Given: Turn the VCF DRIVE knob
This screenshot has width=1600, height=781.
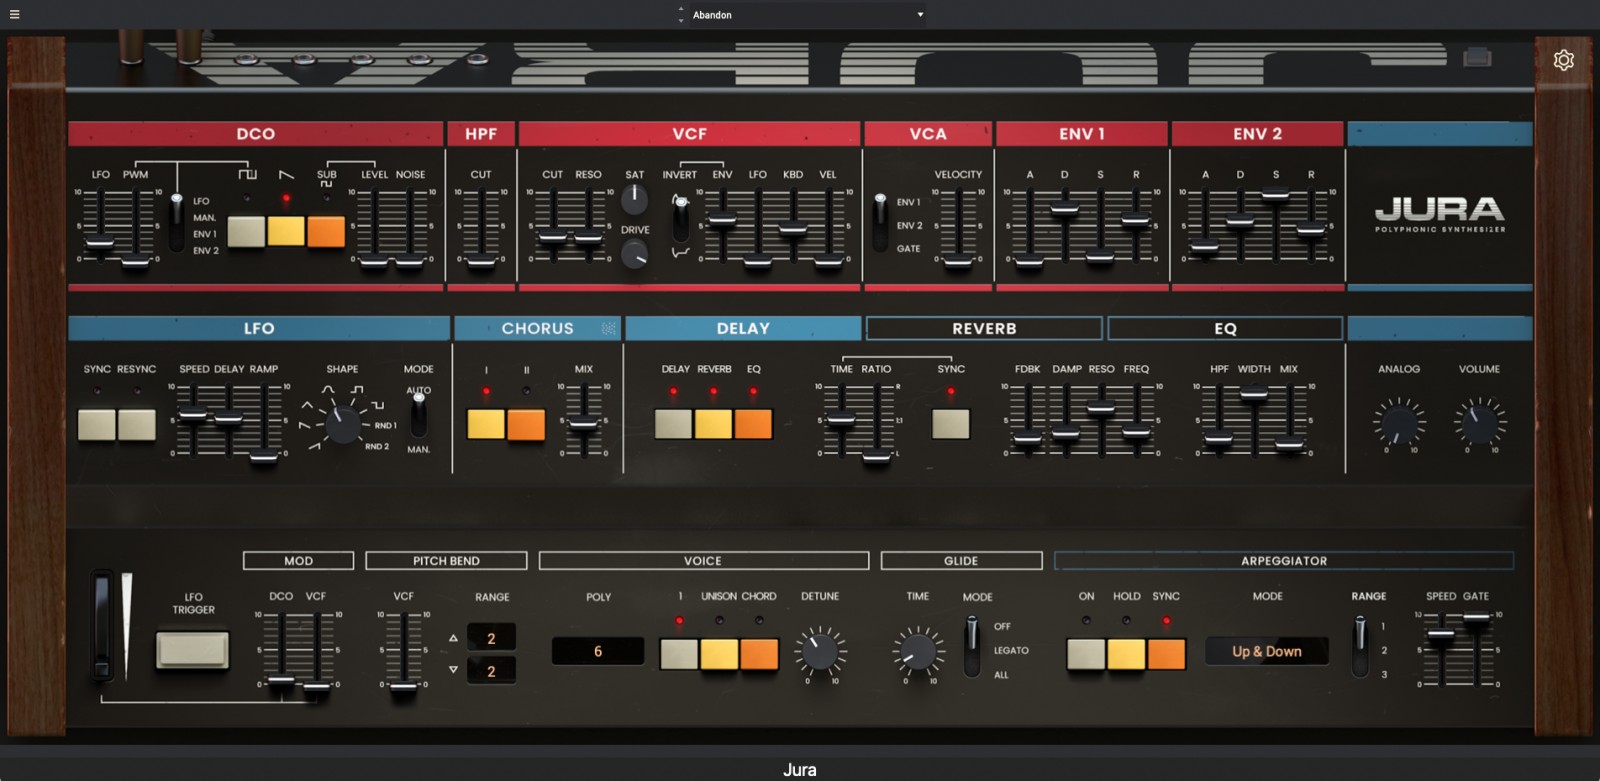Looking at the screenshot, I should click(x=634, y=255).
